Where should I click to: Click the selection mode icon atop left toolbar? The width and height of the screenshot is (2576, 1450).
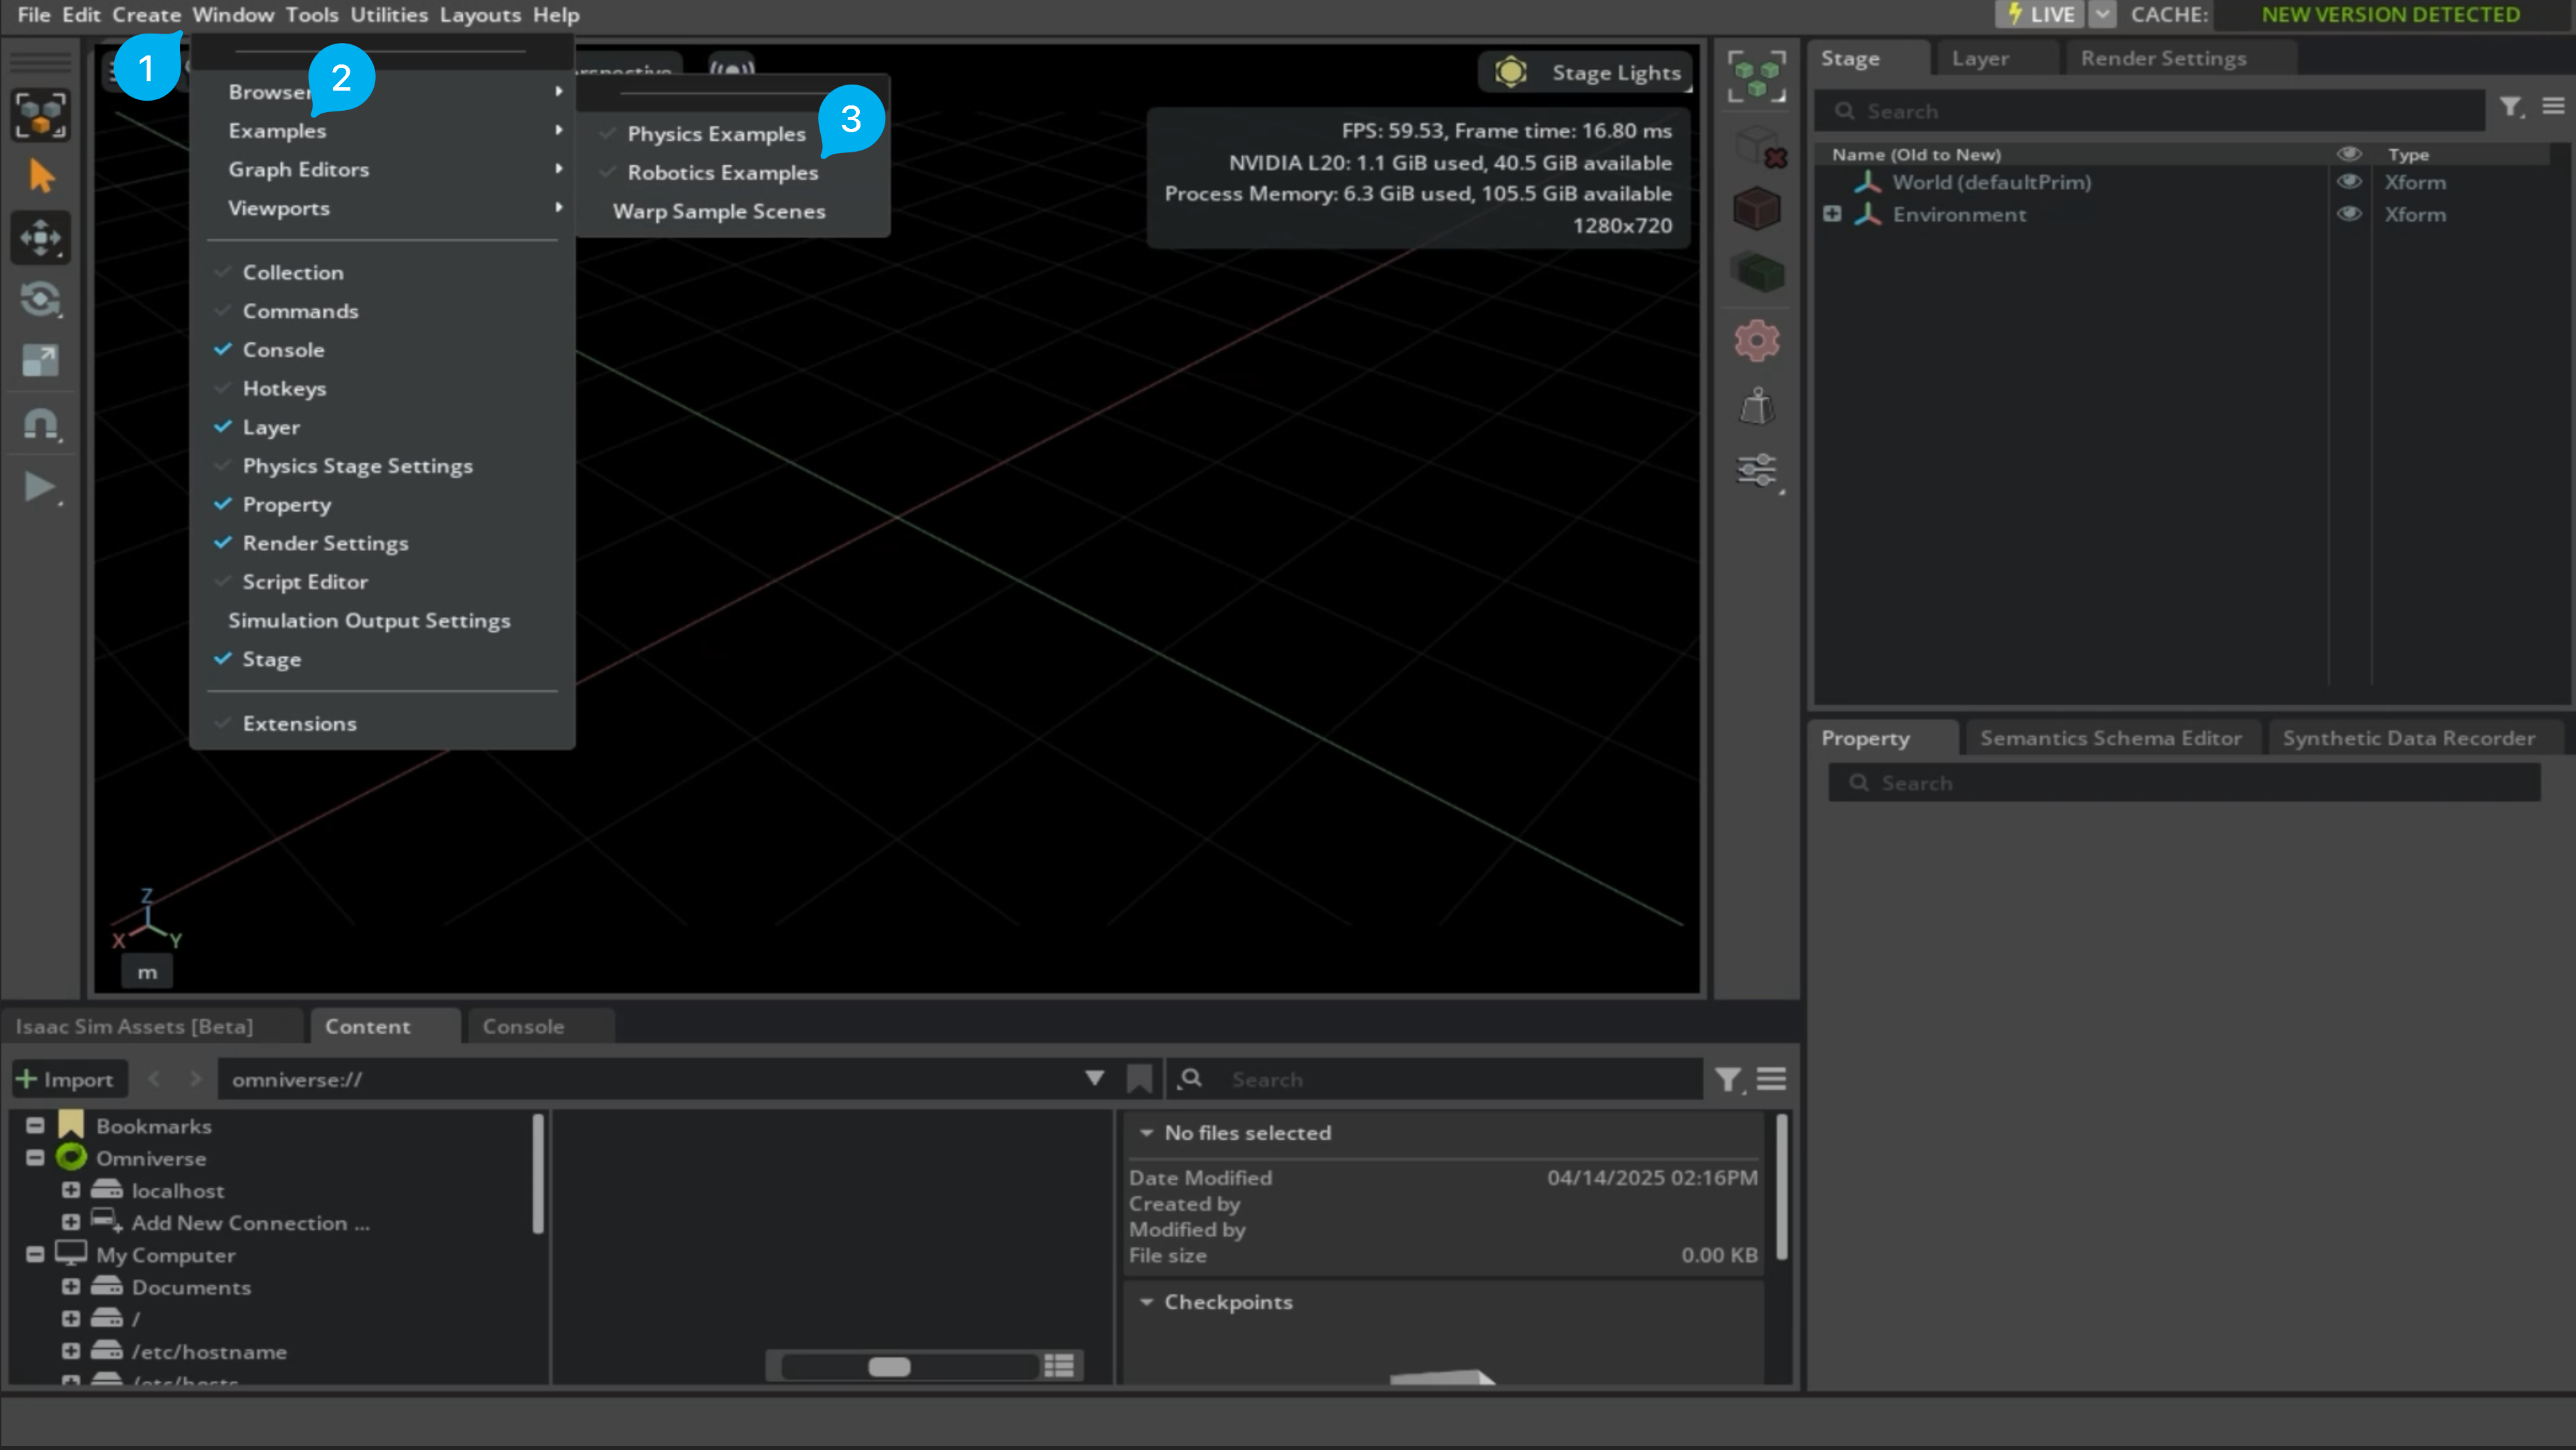point(41,115)
